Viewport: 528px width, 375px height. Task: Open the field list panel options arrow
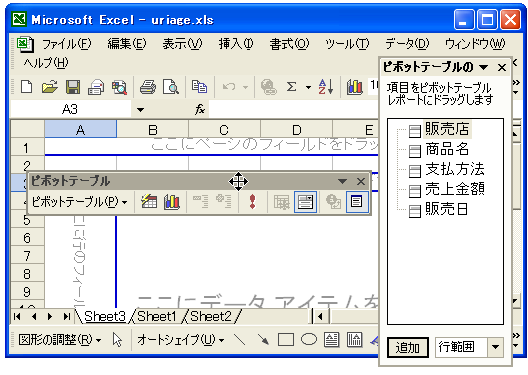(484, 67)
